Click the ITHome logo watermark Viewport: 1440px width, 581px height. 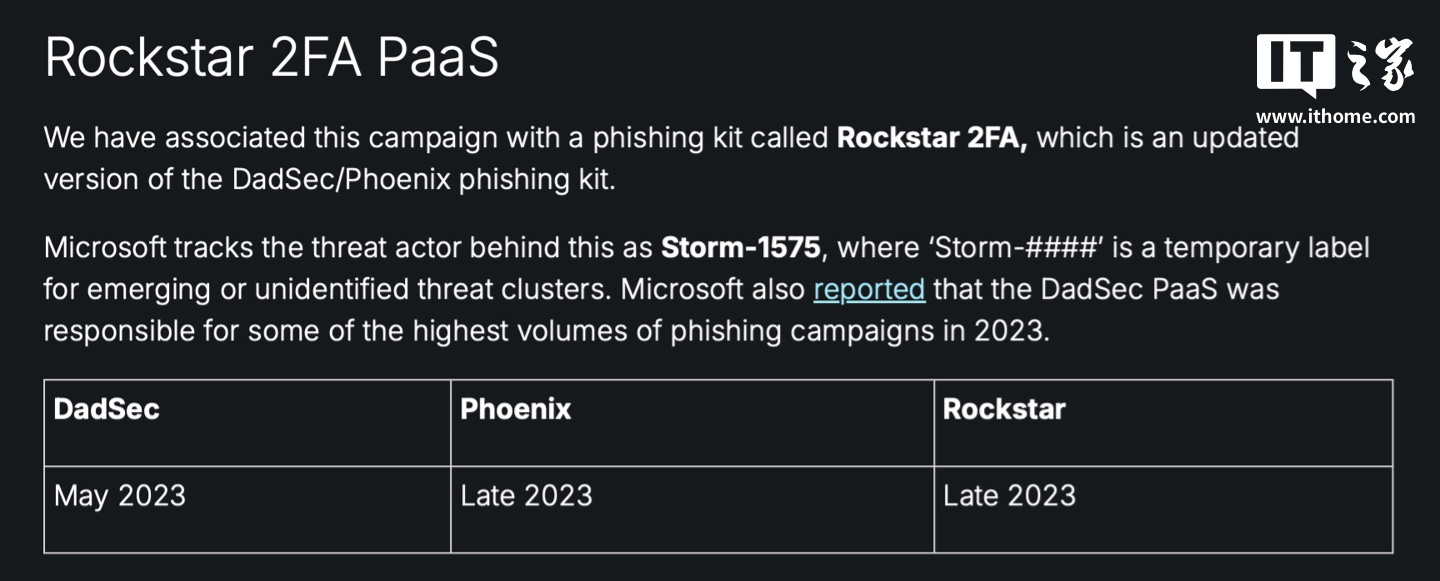pyautogui.click(x=1335, y=65)
